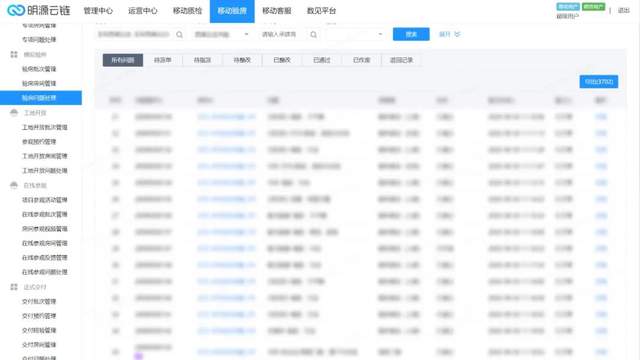Open 工地开放批次管理 in the sidebar
The image size is (640, 360).
click(45, 127)
